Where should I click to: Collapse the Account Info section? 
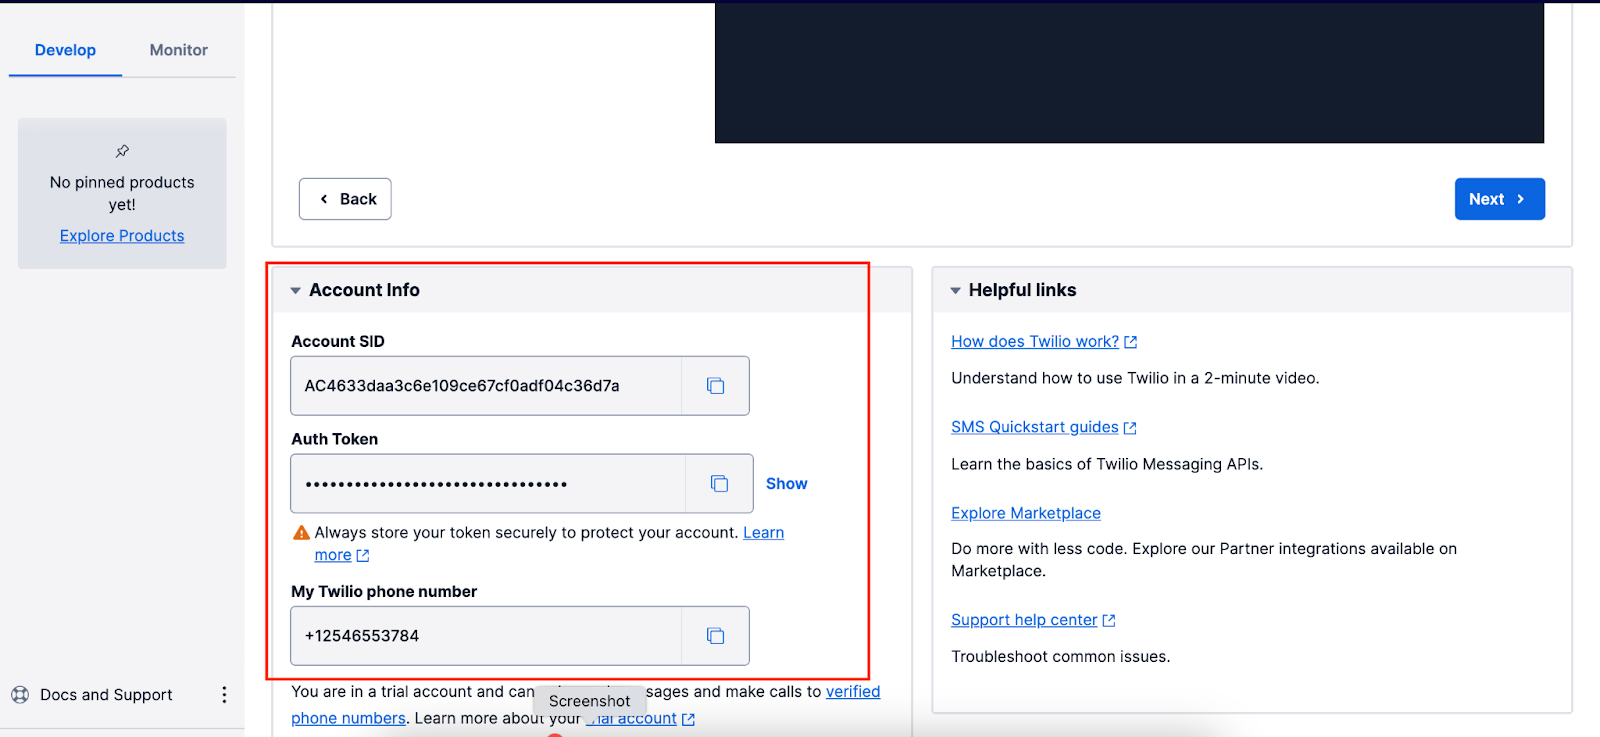(296, 291)
